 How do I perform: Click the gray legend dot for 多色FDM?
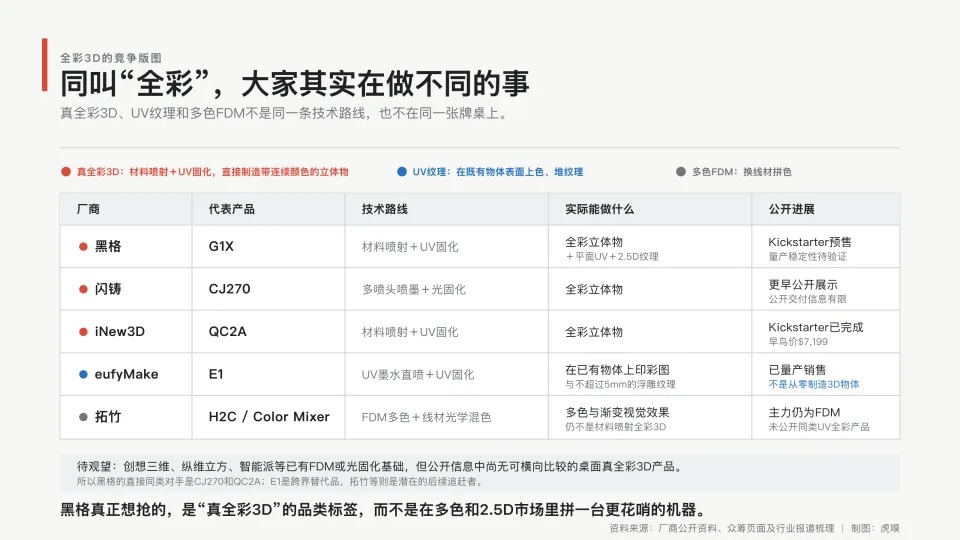point(681,171)
